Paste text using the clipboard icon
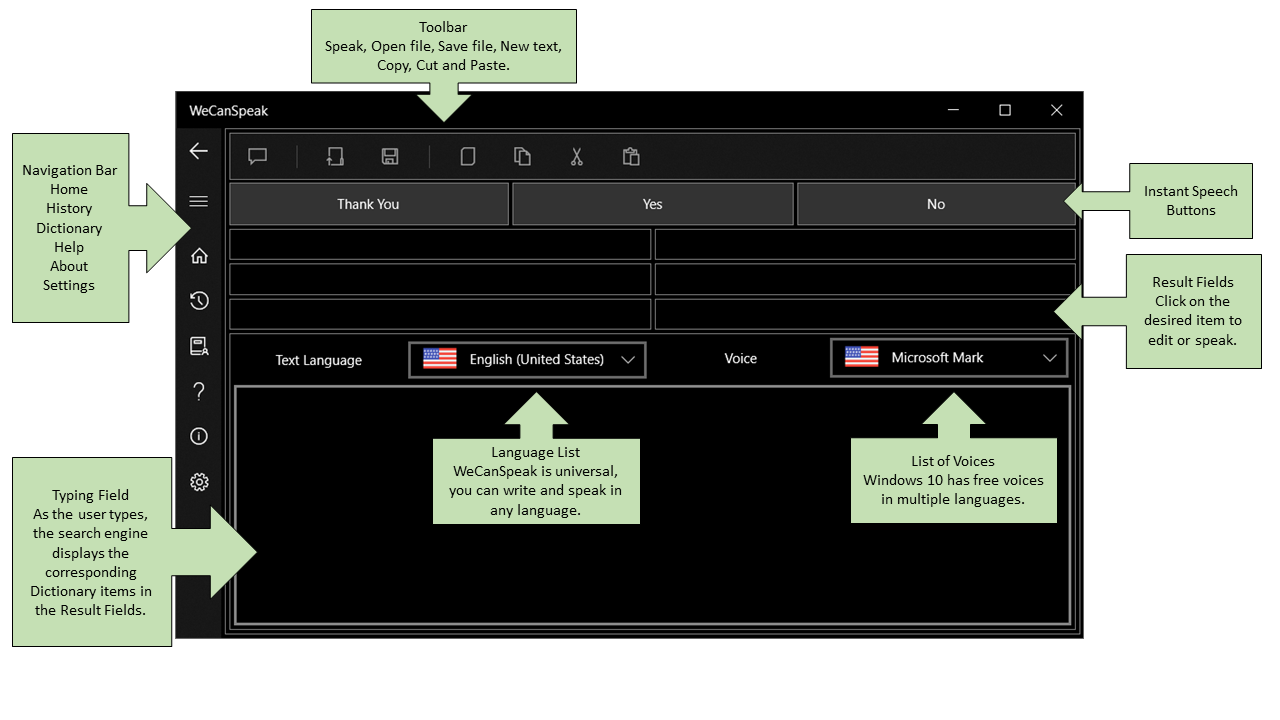The width and height of the screenshot is (1280, 720). (631, 156)
